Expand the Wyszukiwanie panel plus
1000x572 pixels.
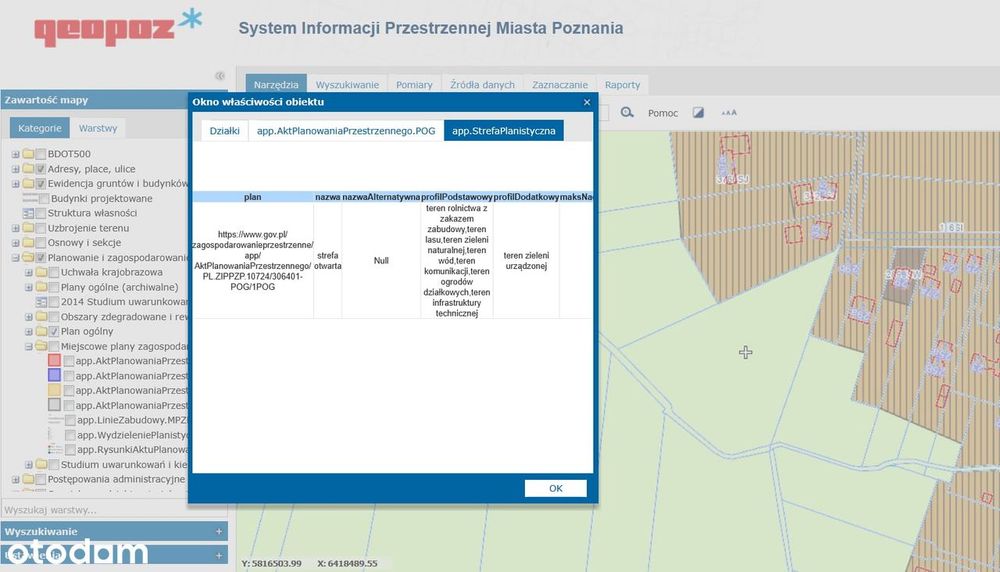[x=219, y=531]
